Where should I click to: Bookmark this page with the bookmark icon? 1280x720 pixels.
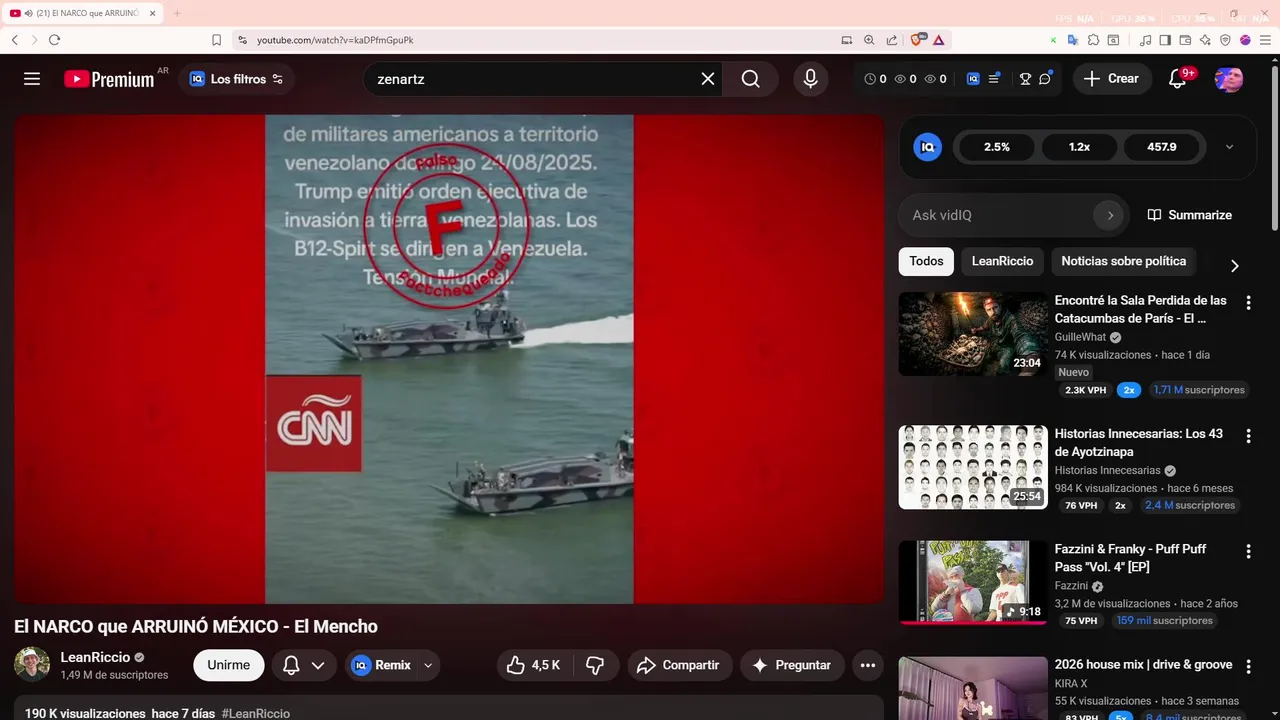point(216,40)
